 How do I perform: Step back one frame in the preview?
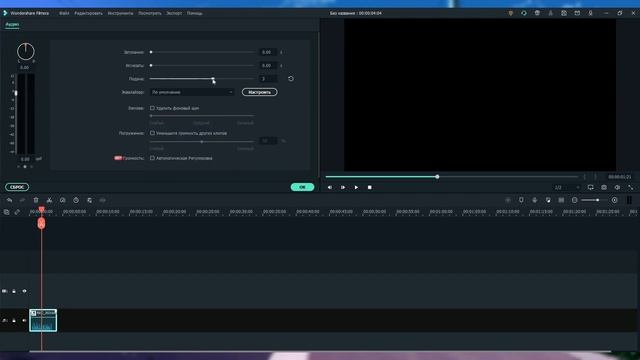tap(330, 187)
